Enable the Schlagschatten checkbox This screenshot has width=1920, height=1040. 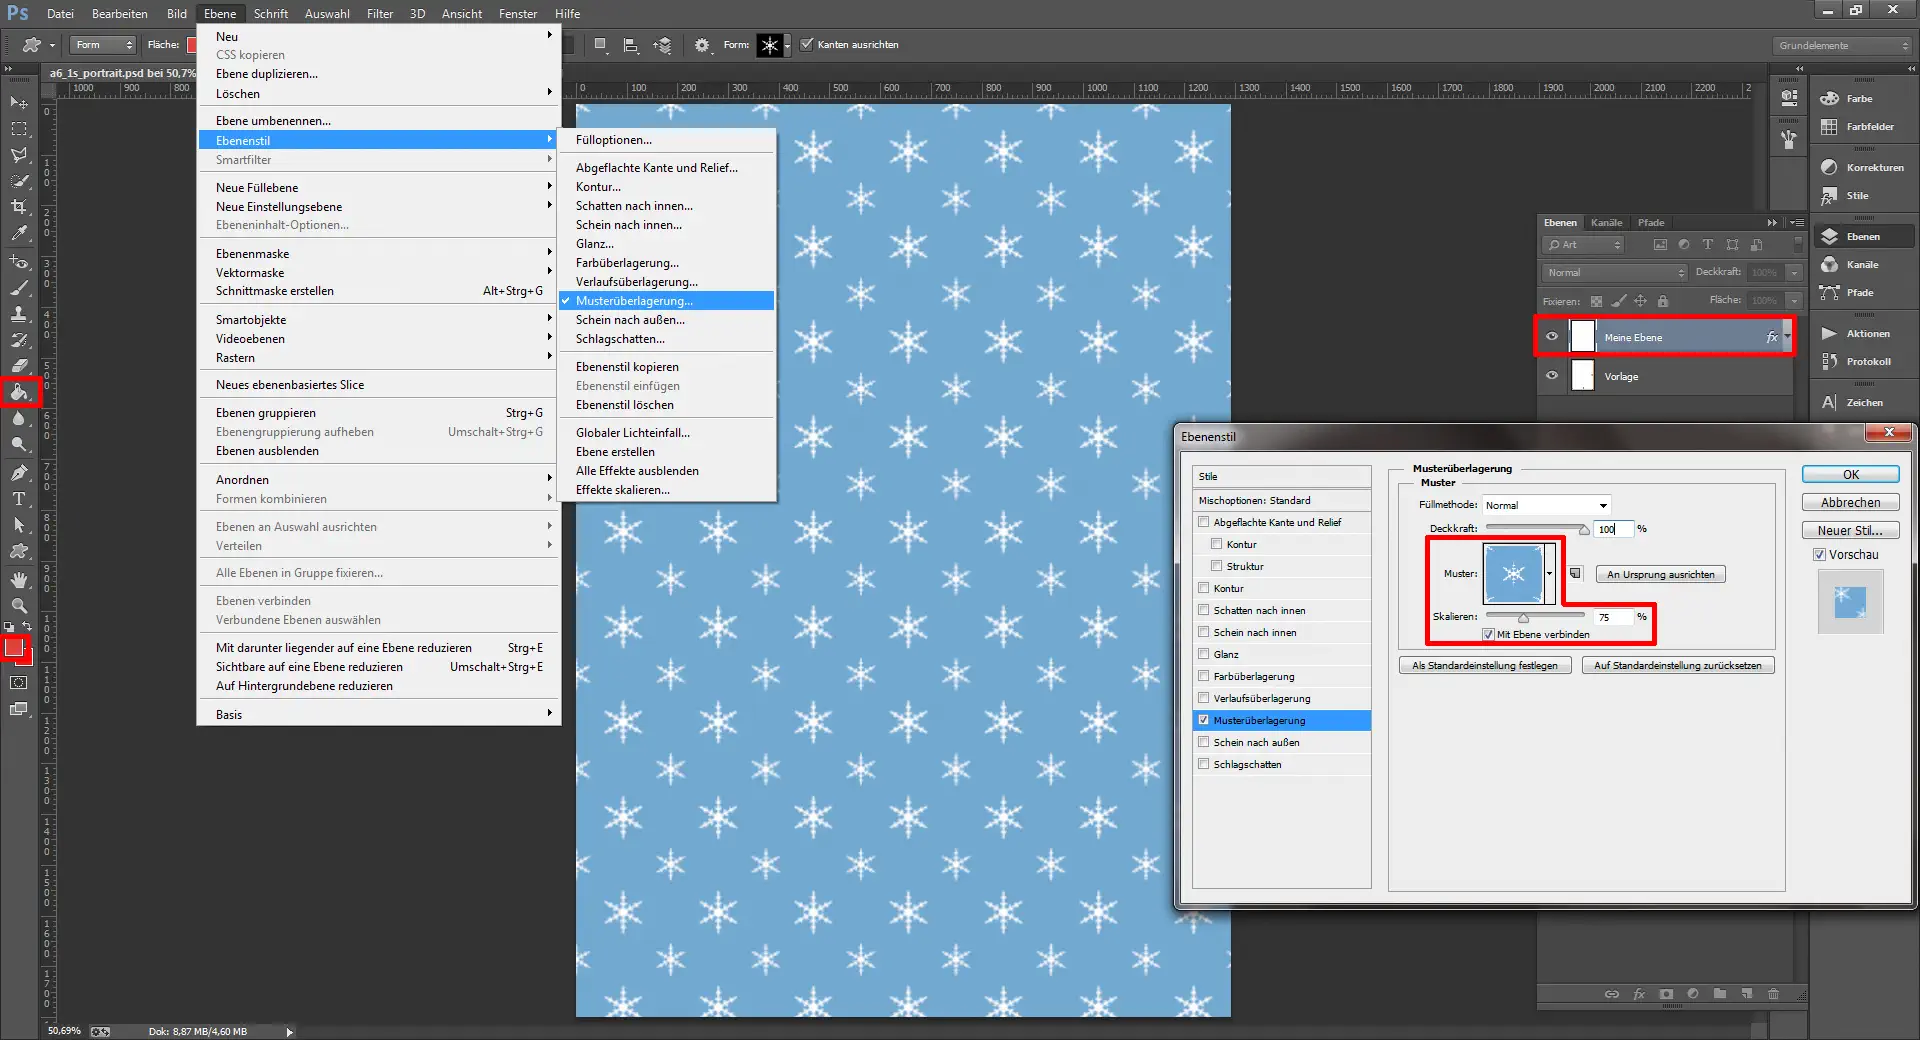[1204, 764]
